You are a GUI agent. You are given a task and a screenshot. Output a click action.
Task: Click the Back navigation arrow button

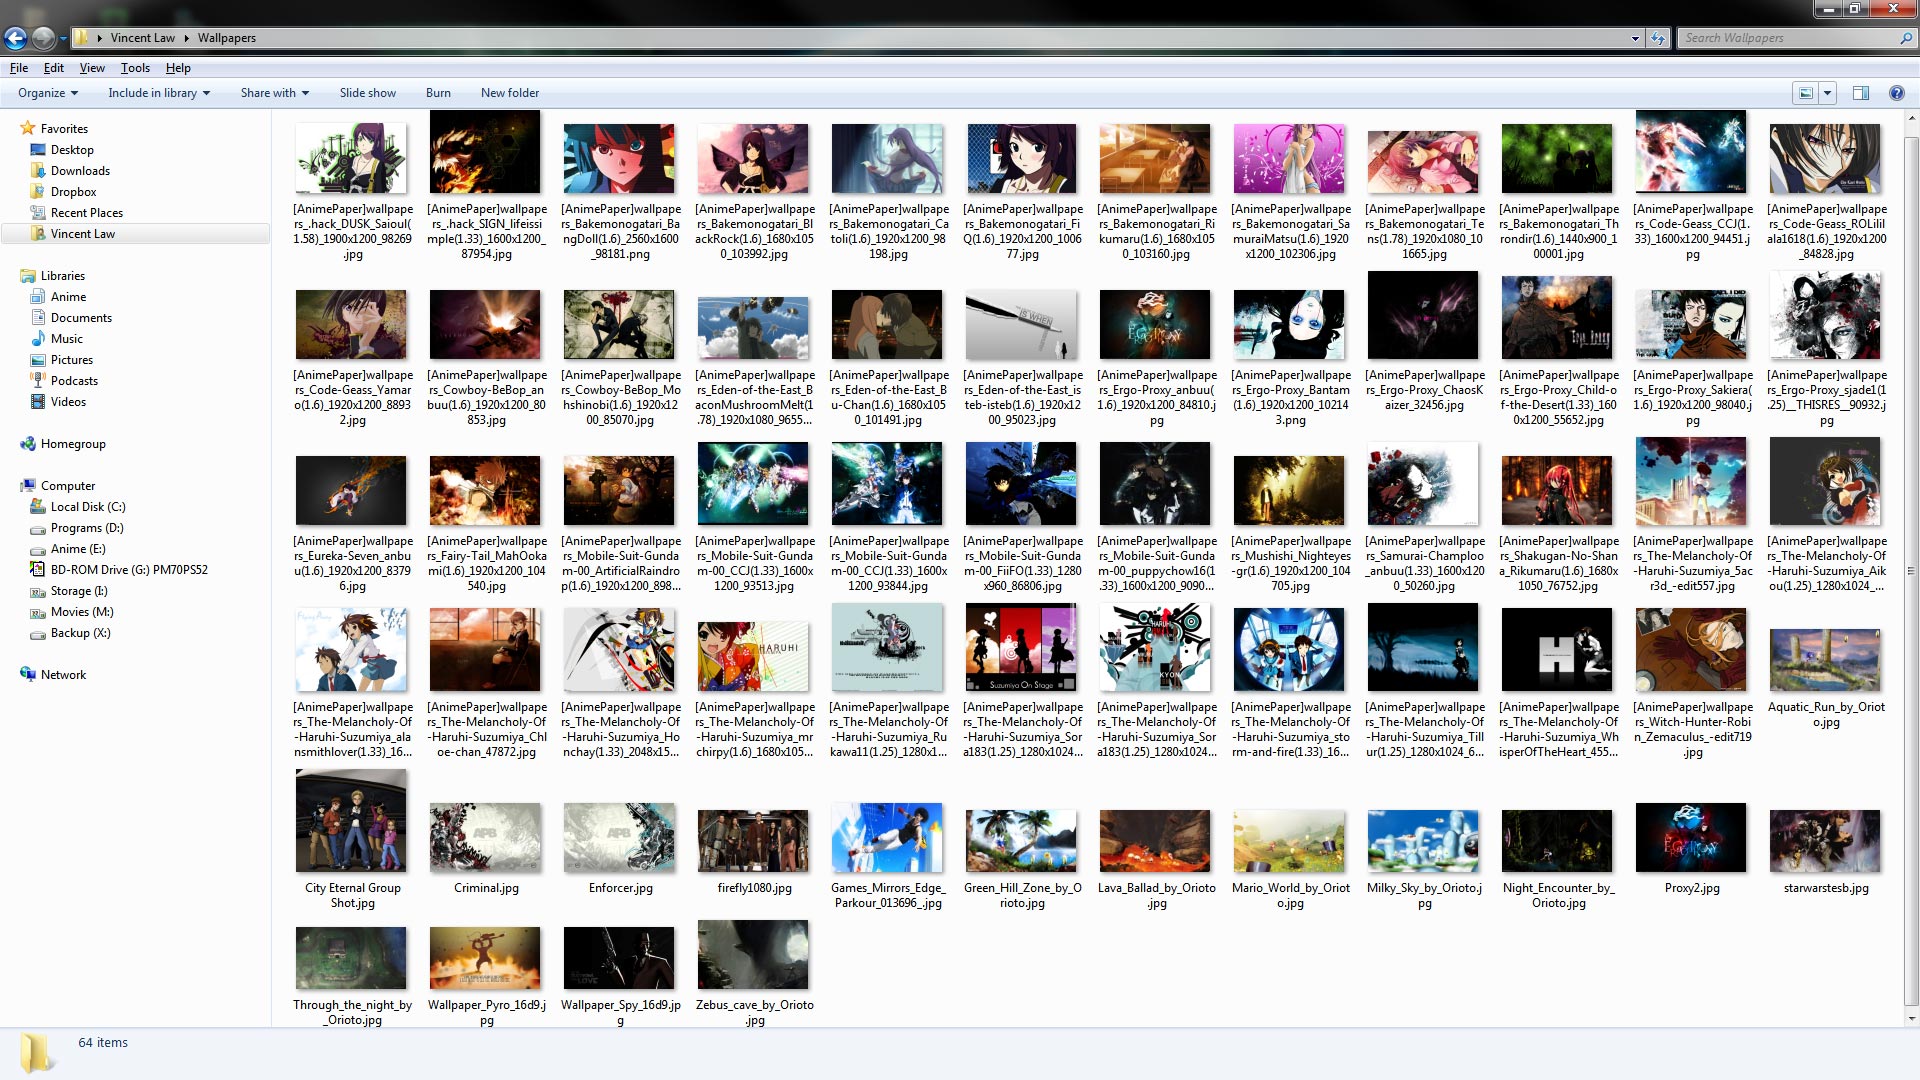(15, 38)
